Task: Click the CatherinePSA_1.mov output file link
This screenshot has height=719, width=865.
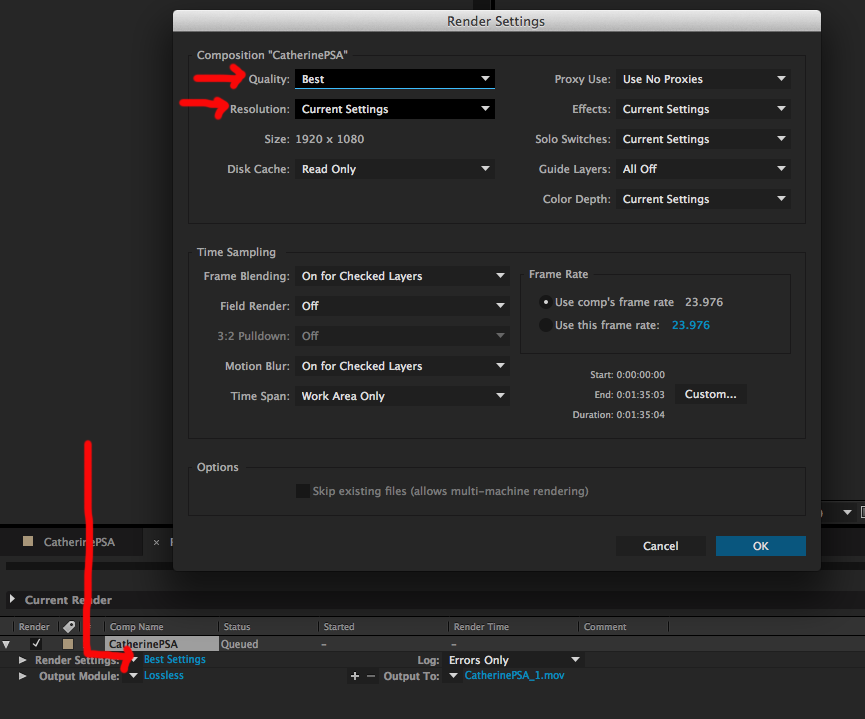Action: coord(514,675)
